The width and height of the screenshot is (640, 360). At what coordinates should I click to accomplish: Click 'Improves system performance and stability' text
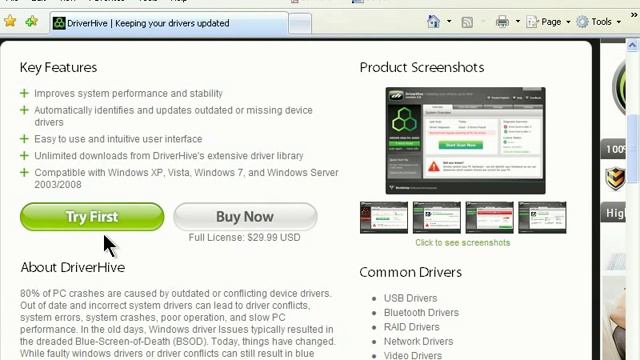tap(128, 93)
